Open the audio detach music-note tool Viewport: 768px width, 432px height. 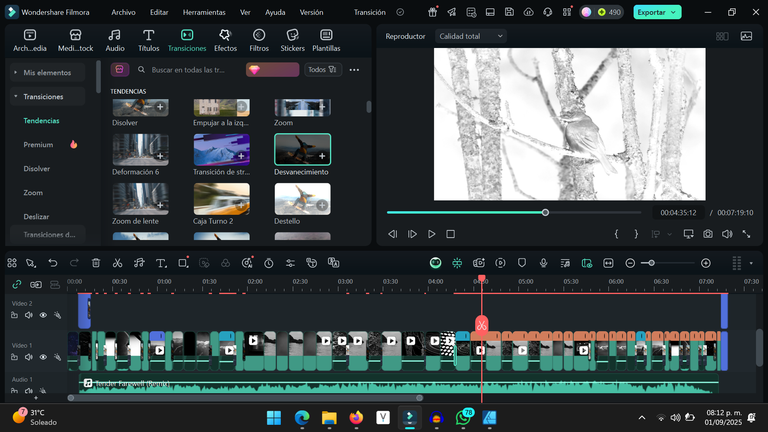(139, 263)
